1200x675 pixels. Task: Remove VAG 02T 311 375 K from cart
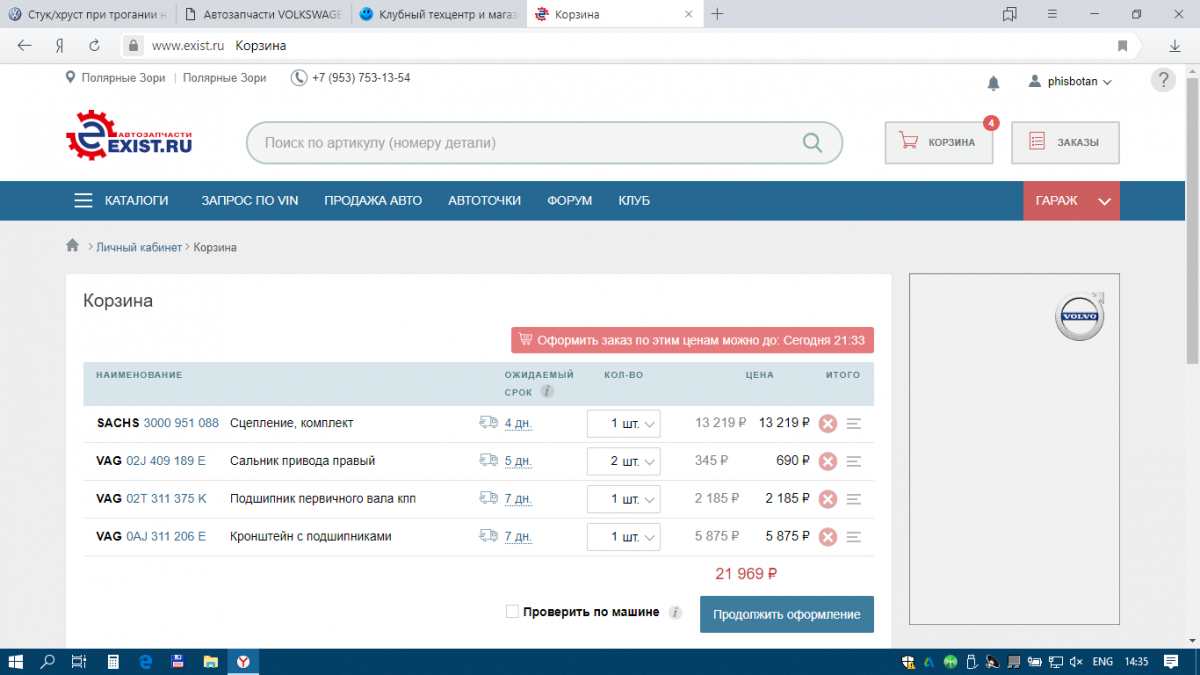tap(828, 499)
